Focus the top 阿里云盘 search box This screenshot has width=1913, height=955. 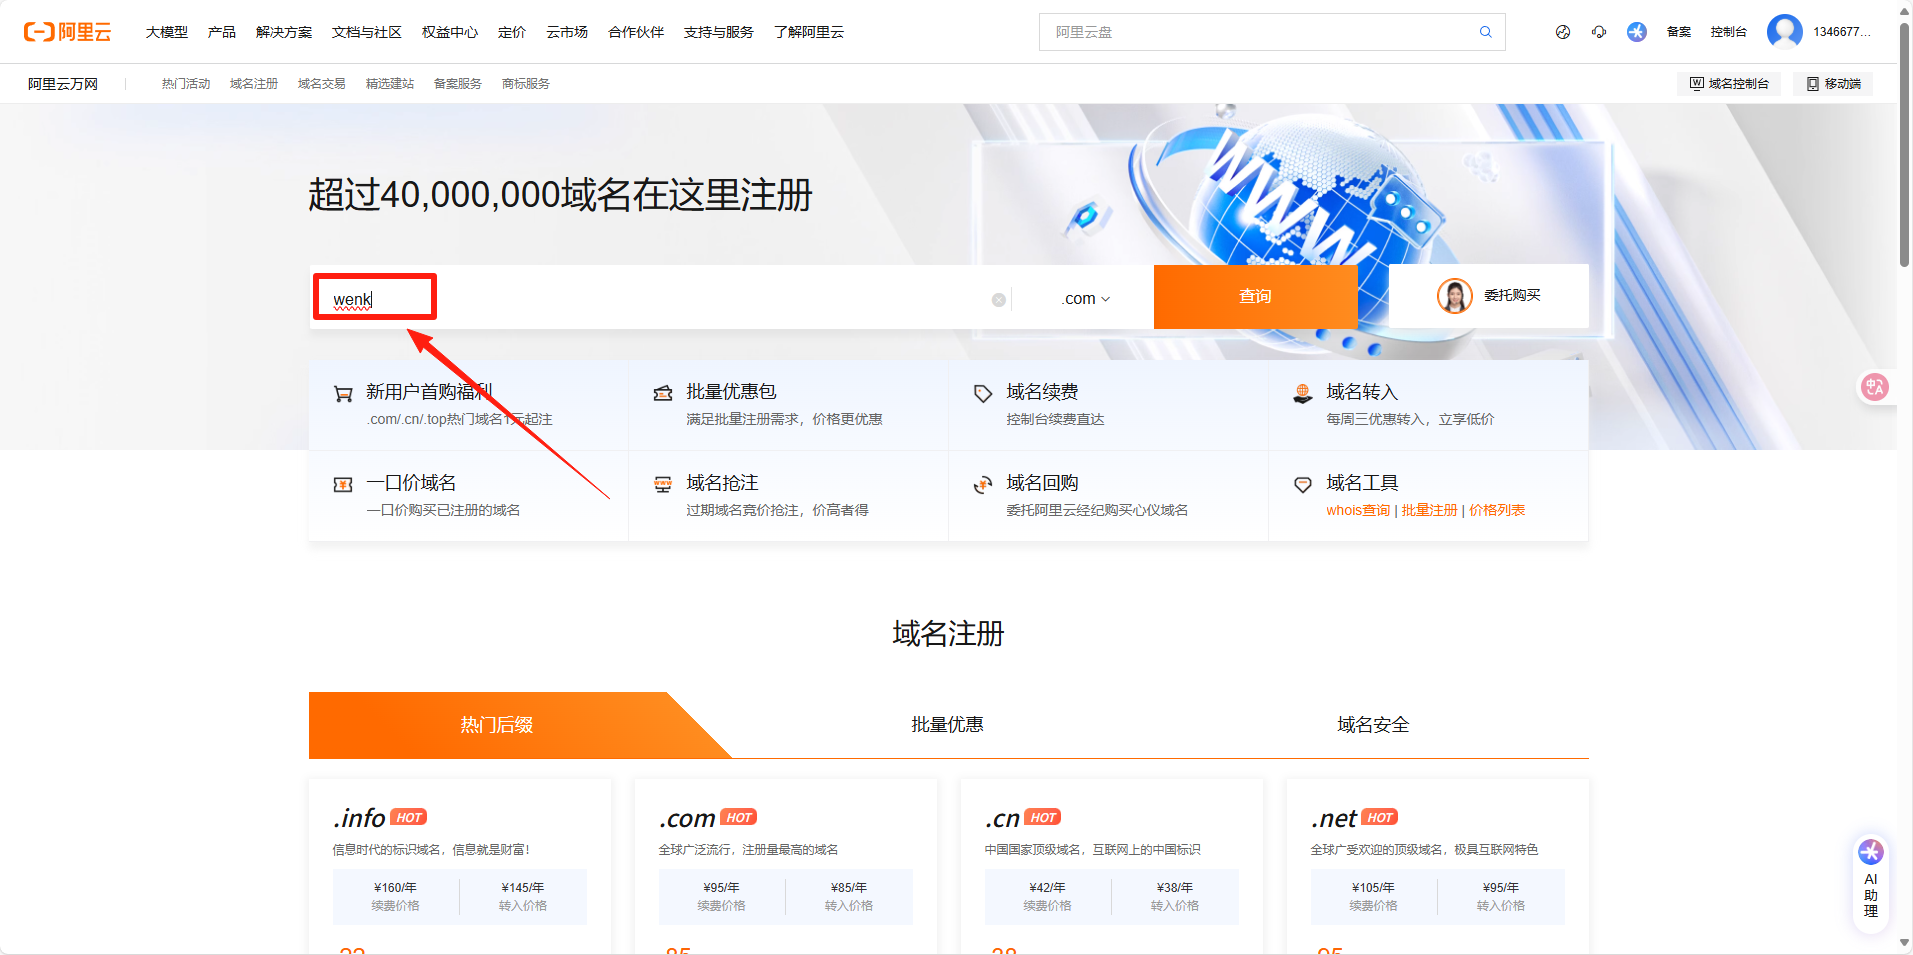click(x=1272, y=32)
